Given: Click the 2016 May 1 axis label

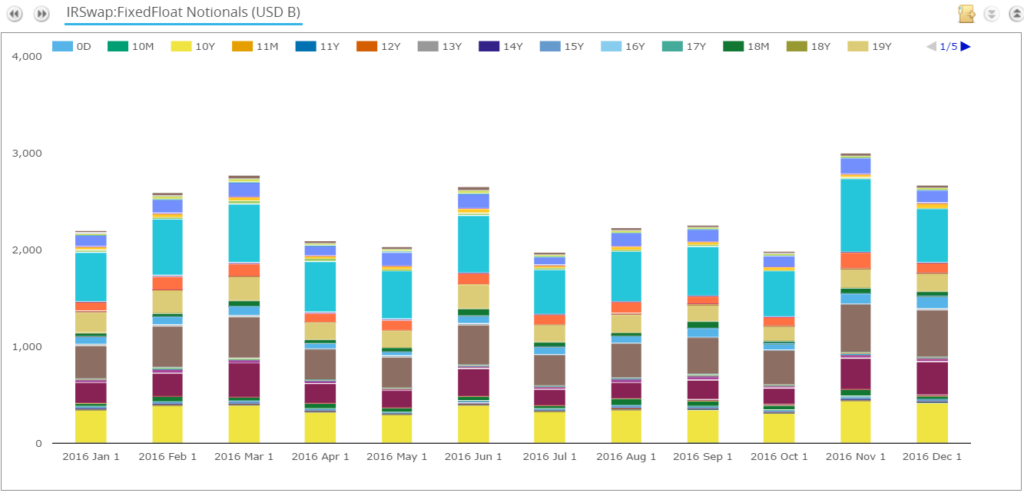Looking at the screenshot, I should 396,456.
